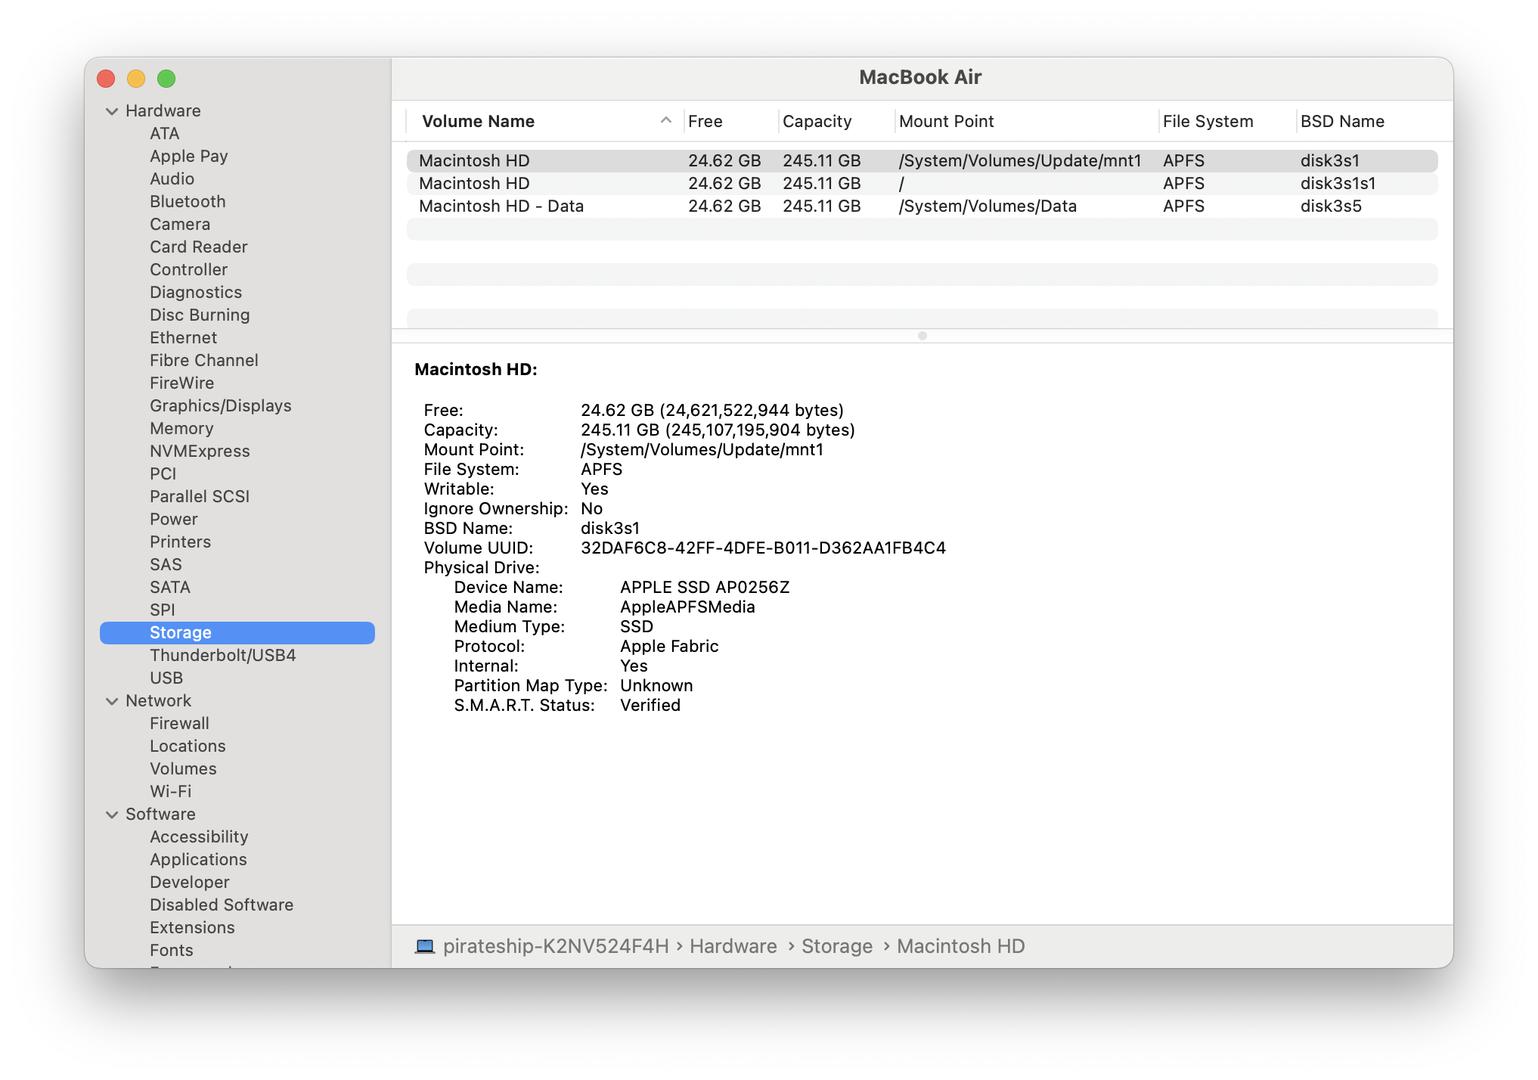Image resolution: width=1538 pixels, height=1080 pixels.
Task: Open Thunderbolt/USB4 information
Action: click(x=223, y=655)
